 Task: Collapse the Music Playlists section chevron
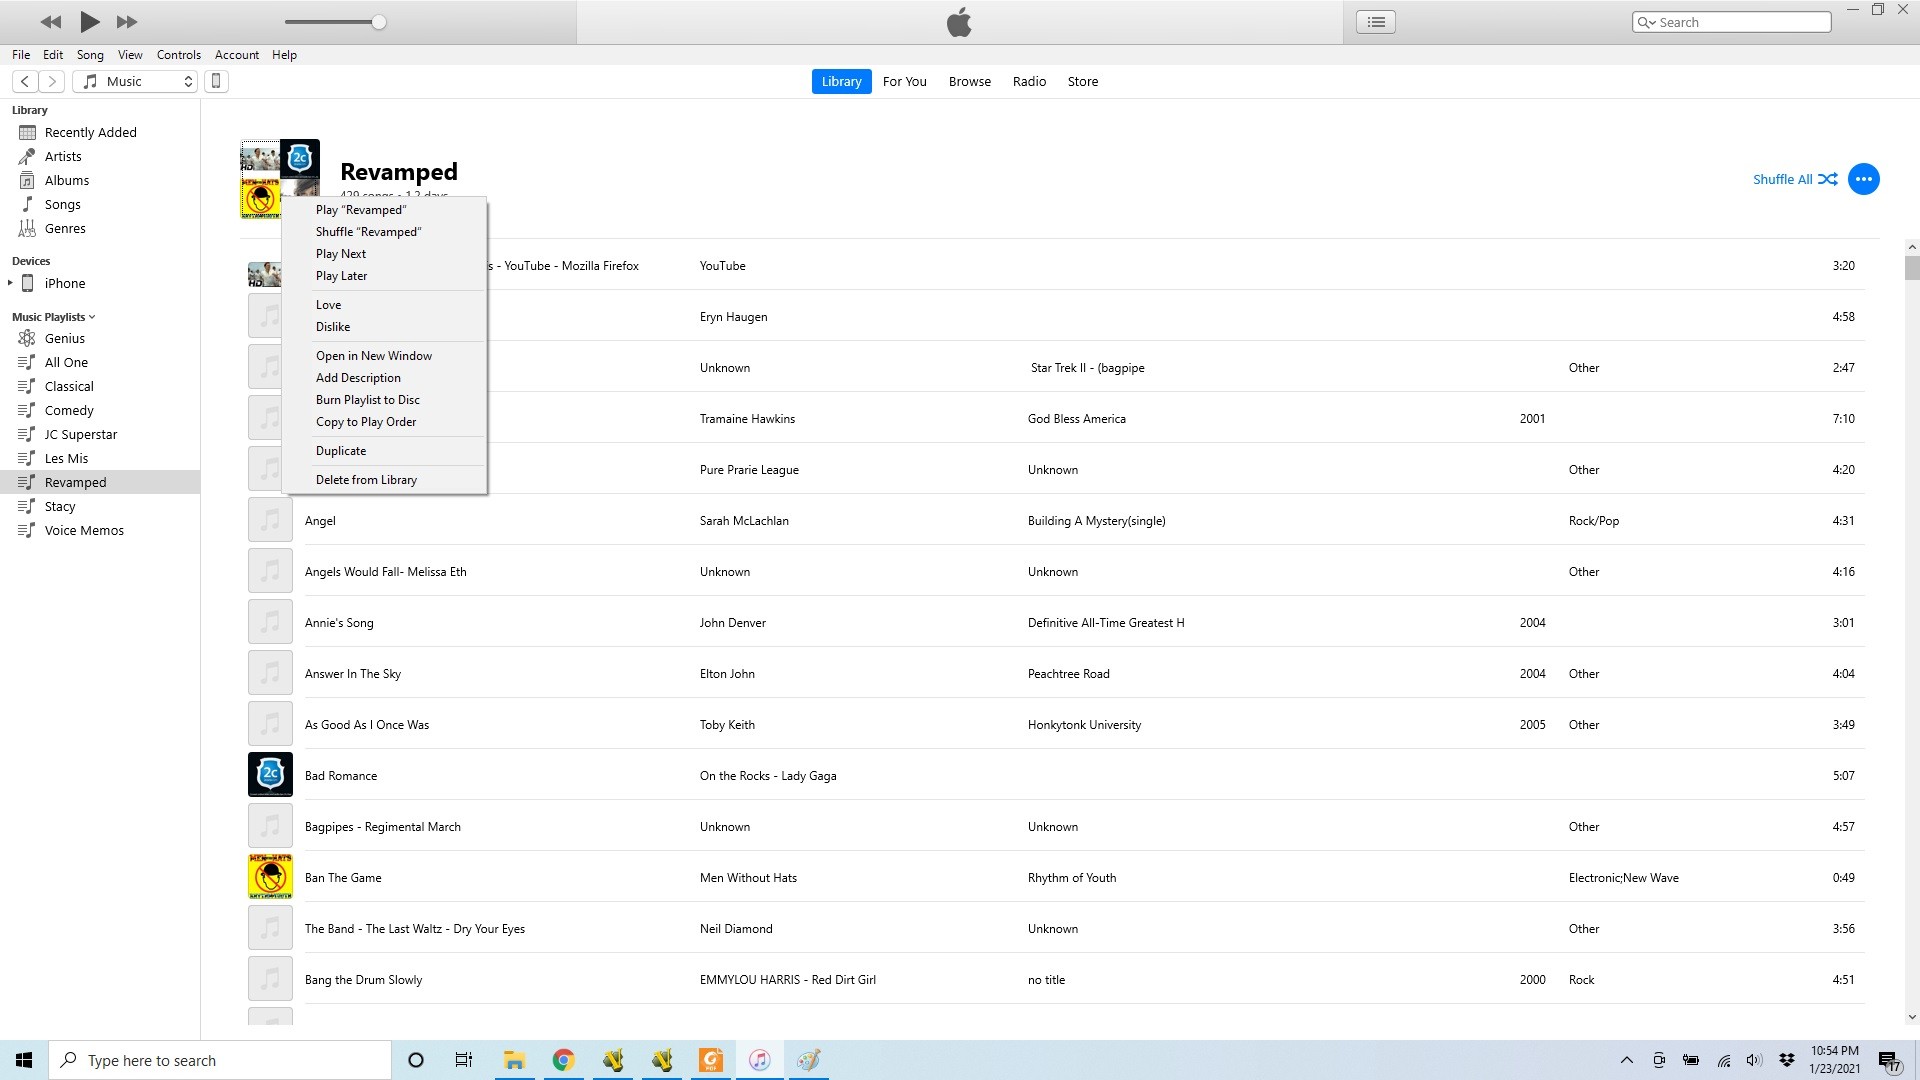coord(92,317)
